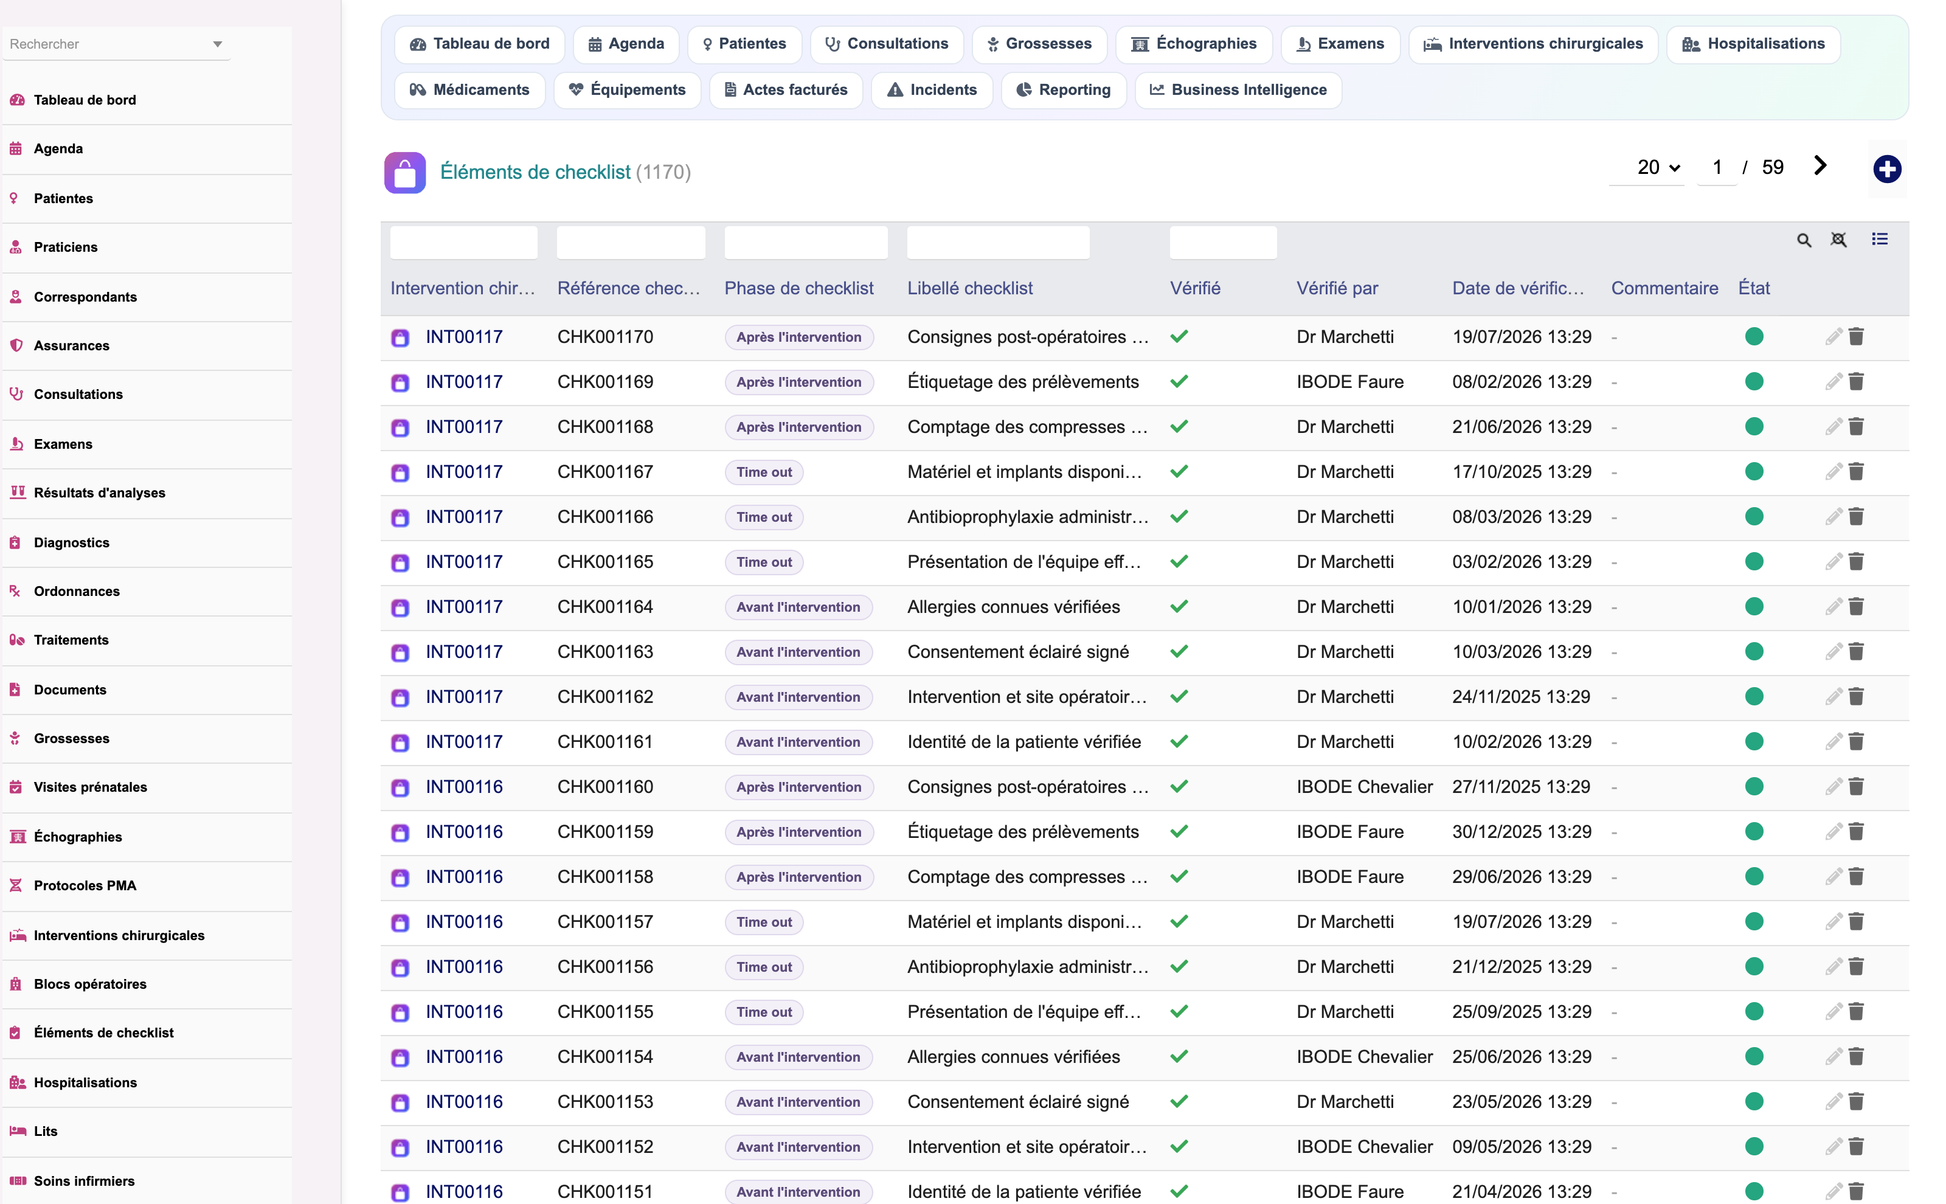Go to next page with right chevron
Image resolution: width=1946 pixels, height=1204 pixels.
[x=1820, y=167]
